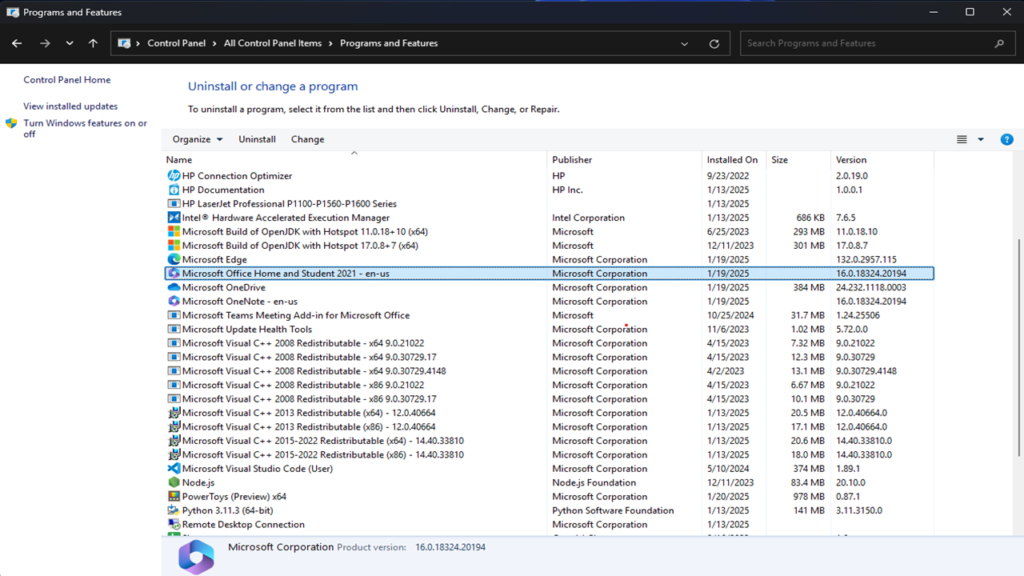This screenshot has width=1024, height=576.
Task: Click the Control Panel breadcrumb
Action: click(176, 43)
